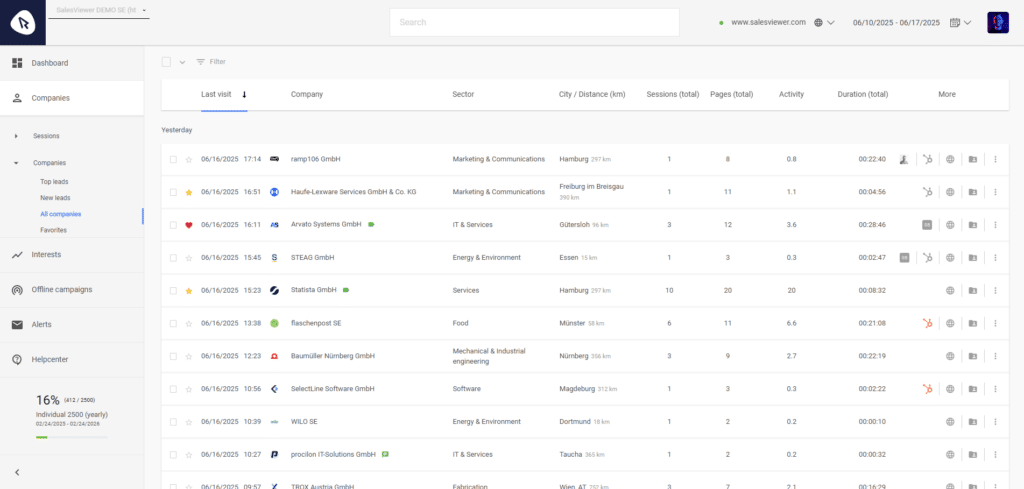Select Favorites submenu
The width and height of the screenshot is (1024, 489).
(53, 230)
